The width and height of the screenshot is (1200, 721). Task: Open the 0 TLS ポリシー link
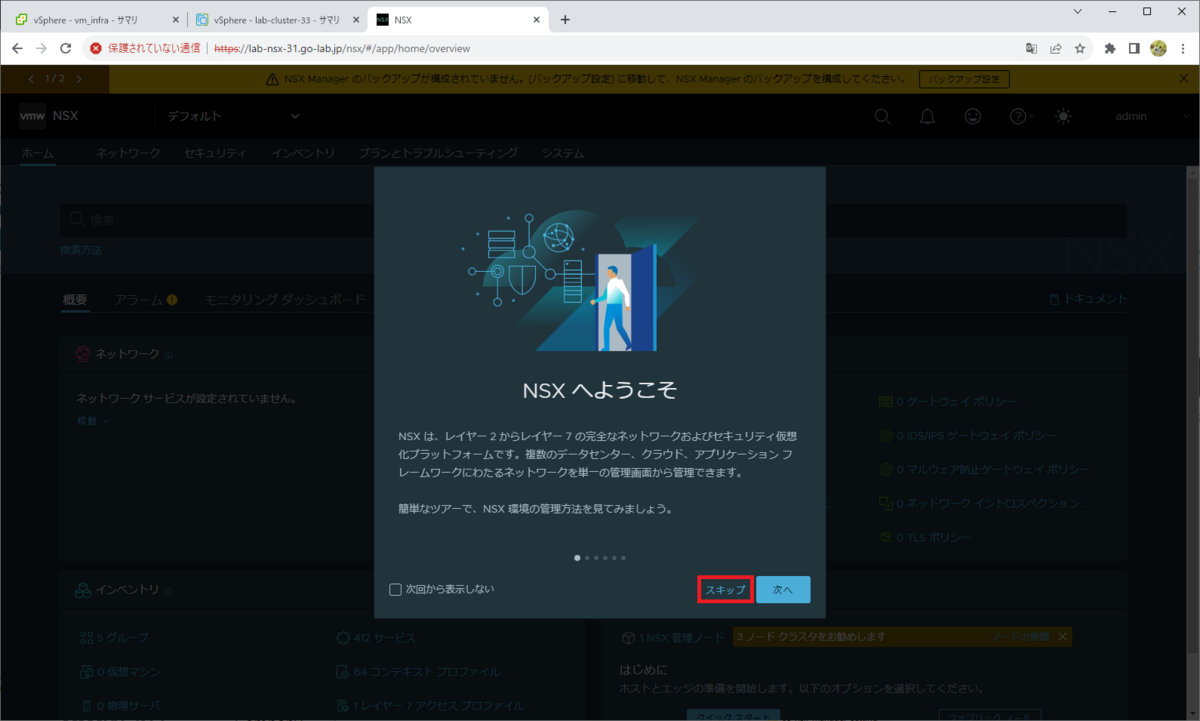(925, 538)
